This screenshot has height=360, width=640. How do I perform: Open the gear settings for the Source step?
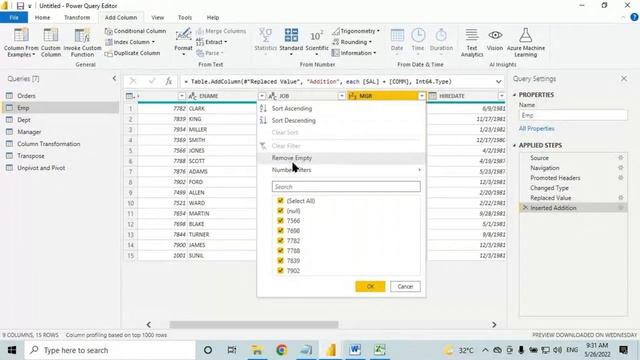coord(620,158)
